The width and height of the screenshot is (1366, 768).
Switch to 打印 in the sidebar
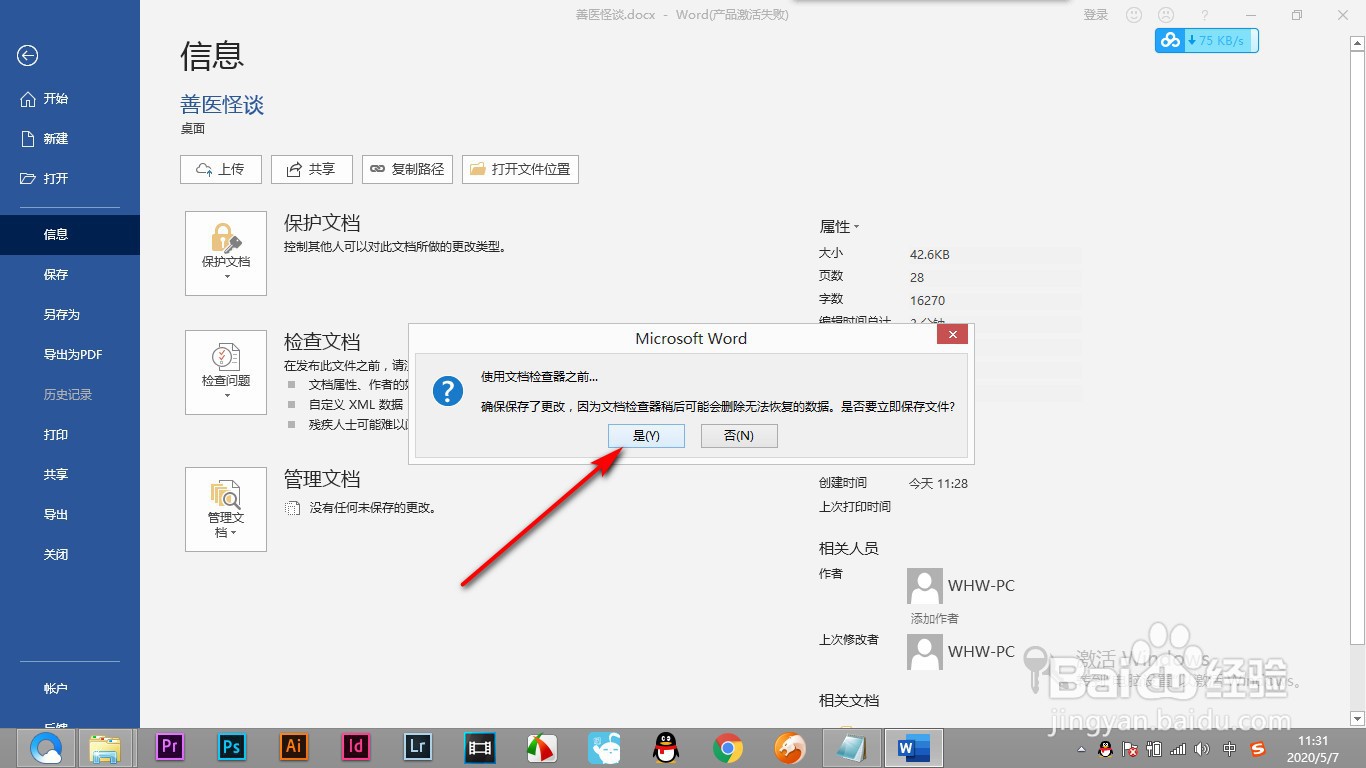click(56, 434)
